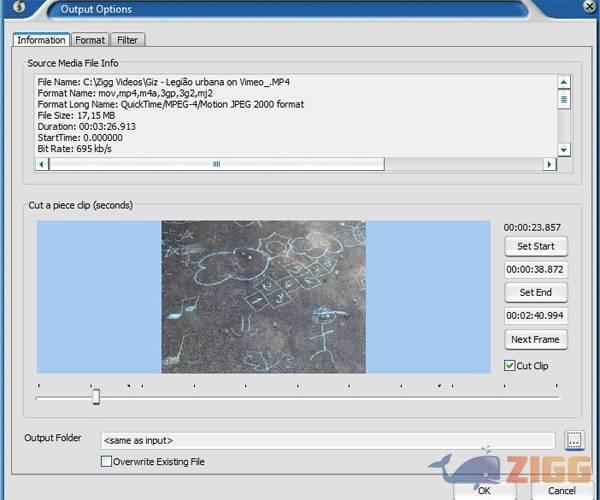The width and height of the screenshot is (600, 500).
Task: Enable Overwrite Existing File checkbox
Action: (x=106, y=461)
